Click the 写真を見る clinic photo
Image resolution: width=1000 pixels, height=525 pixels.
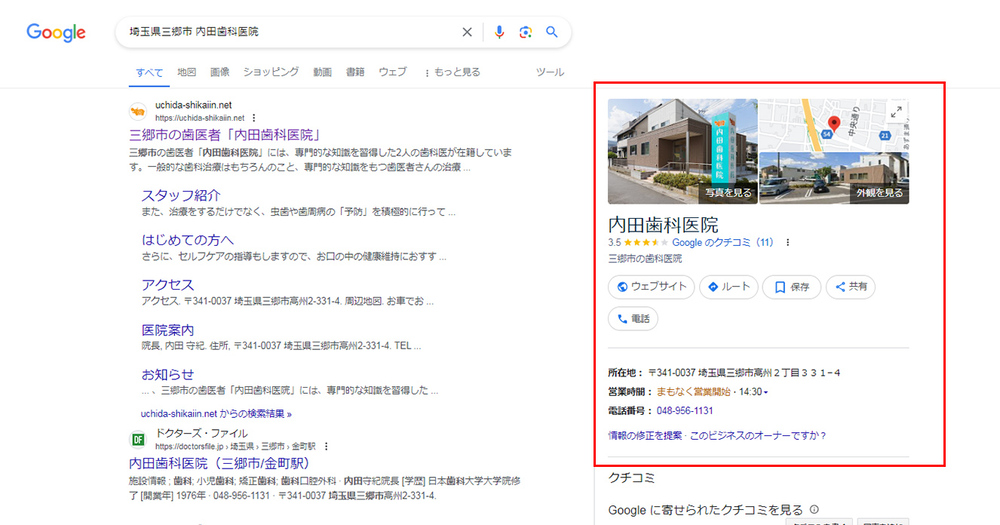pyautogui.click(x=682, y=151)
